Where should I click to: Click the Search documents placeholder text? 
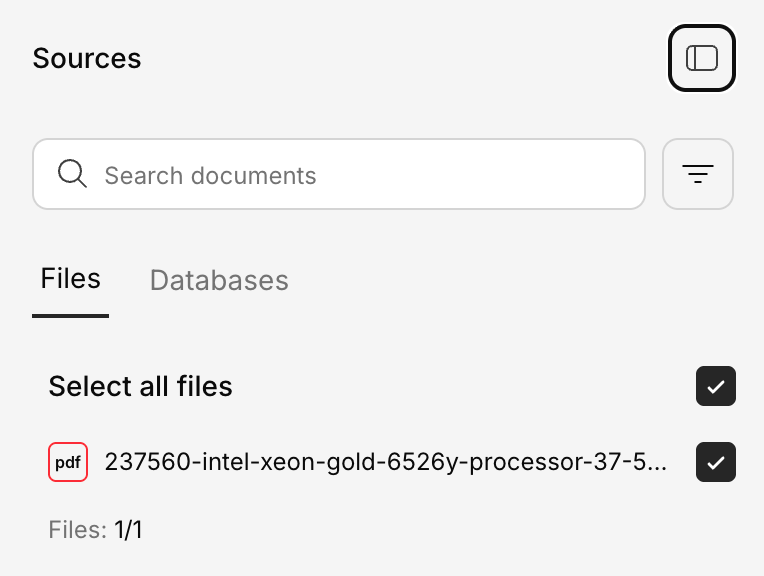[x=210, y=176]
